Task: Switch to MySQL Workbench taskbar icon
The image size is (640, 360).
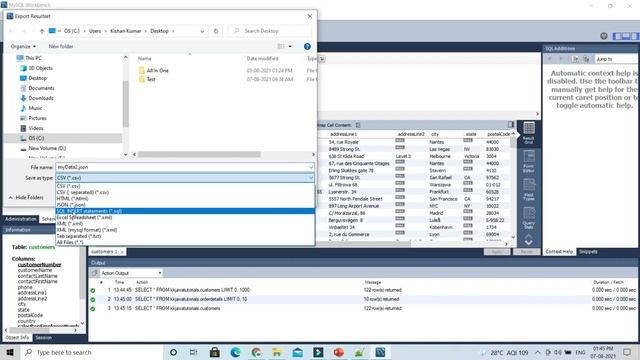Action: pyautogui.click(x=380, y=352)
